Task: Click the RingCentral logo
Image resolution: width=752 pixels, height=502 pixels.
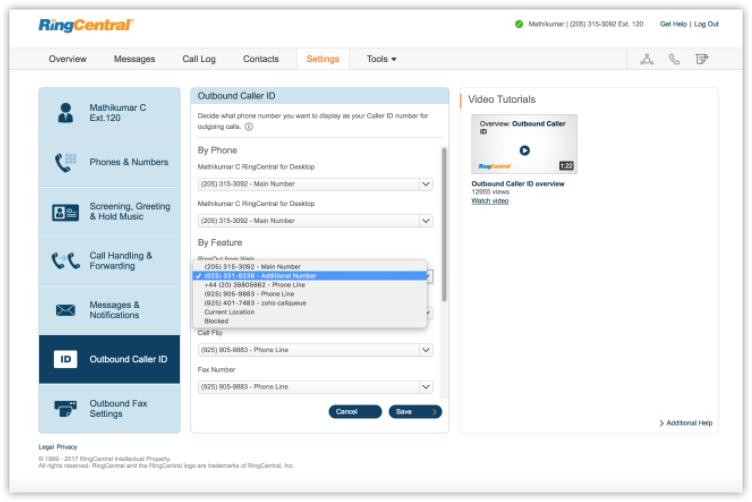Action: (86, 25)
